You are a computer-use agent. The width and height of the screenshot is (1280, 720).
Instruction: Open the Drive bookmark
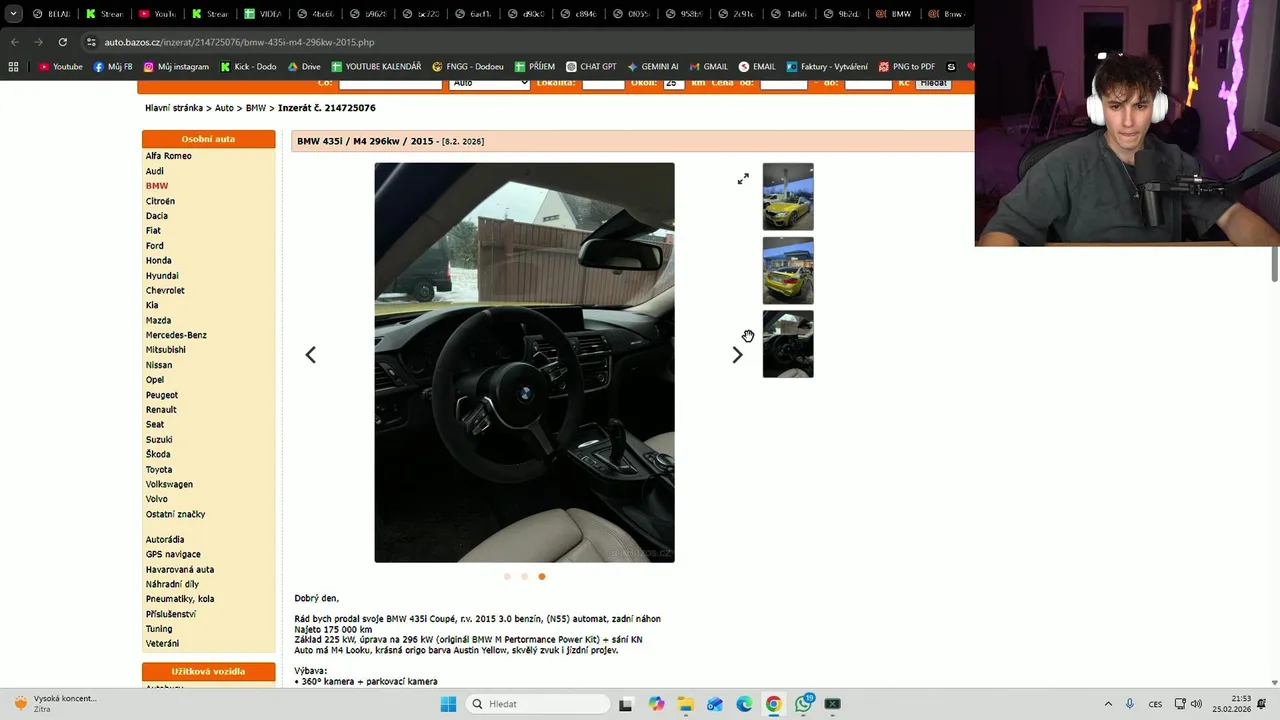[304, 67]
